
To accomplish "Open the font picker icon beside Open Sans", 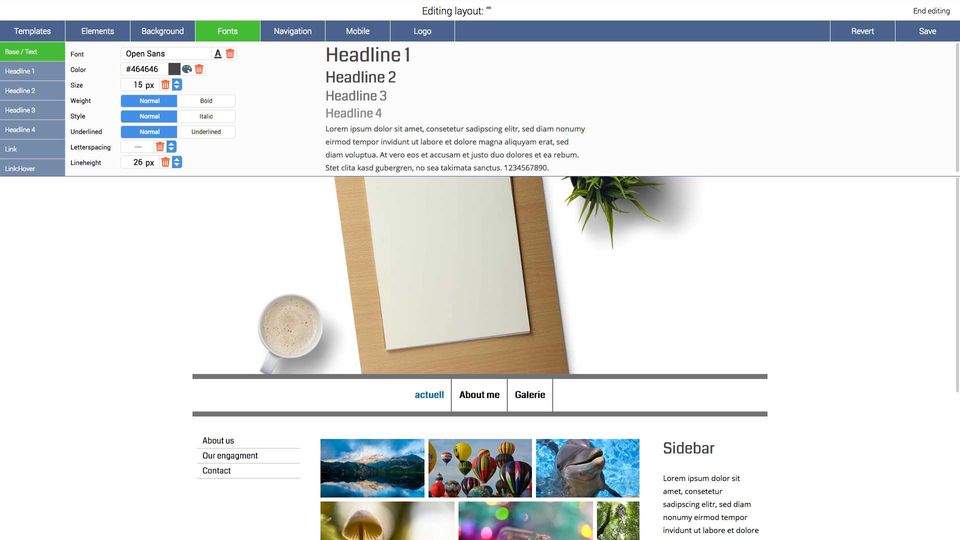I will (217, 54).
